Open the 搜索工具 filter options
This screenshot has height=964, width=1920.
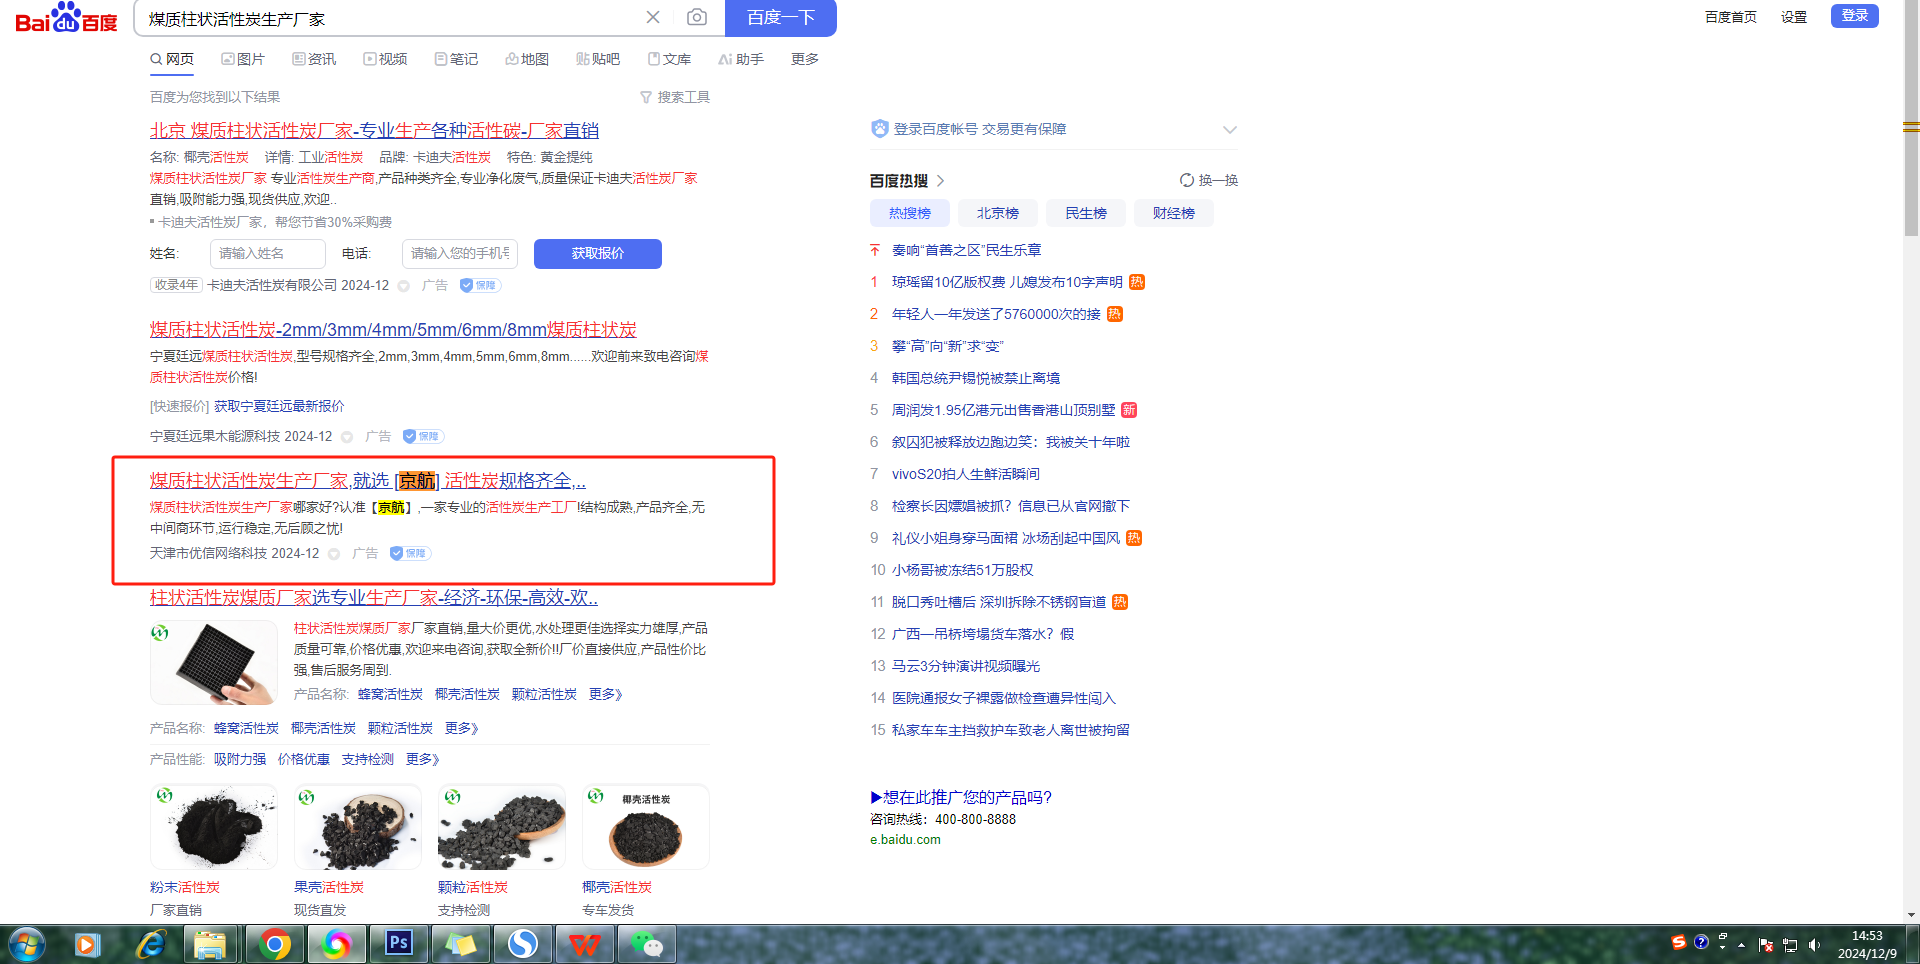coord(675,97)
